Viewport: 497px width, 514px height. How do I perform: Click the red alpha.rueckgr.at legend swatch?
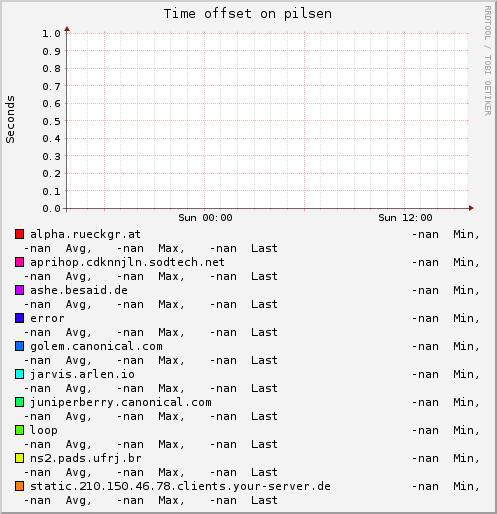(19, 234)
